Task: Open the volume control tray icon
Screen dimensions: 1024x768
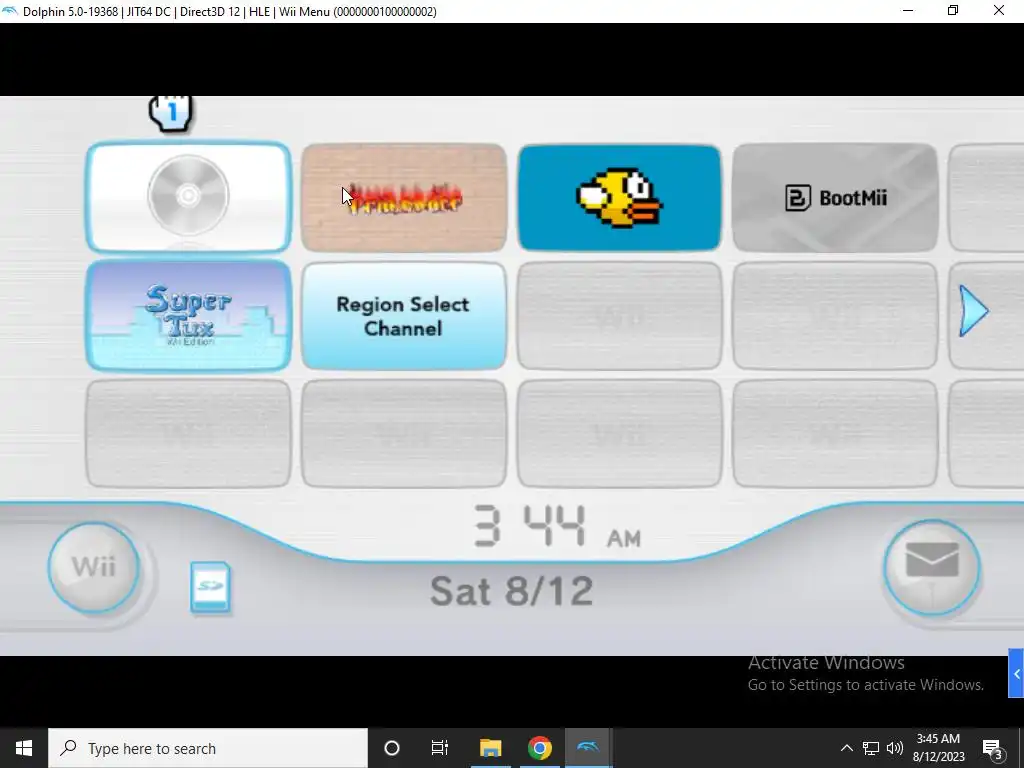Action: (x=895, y=748)
